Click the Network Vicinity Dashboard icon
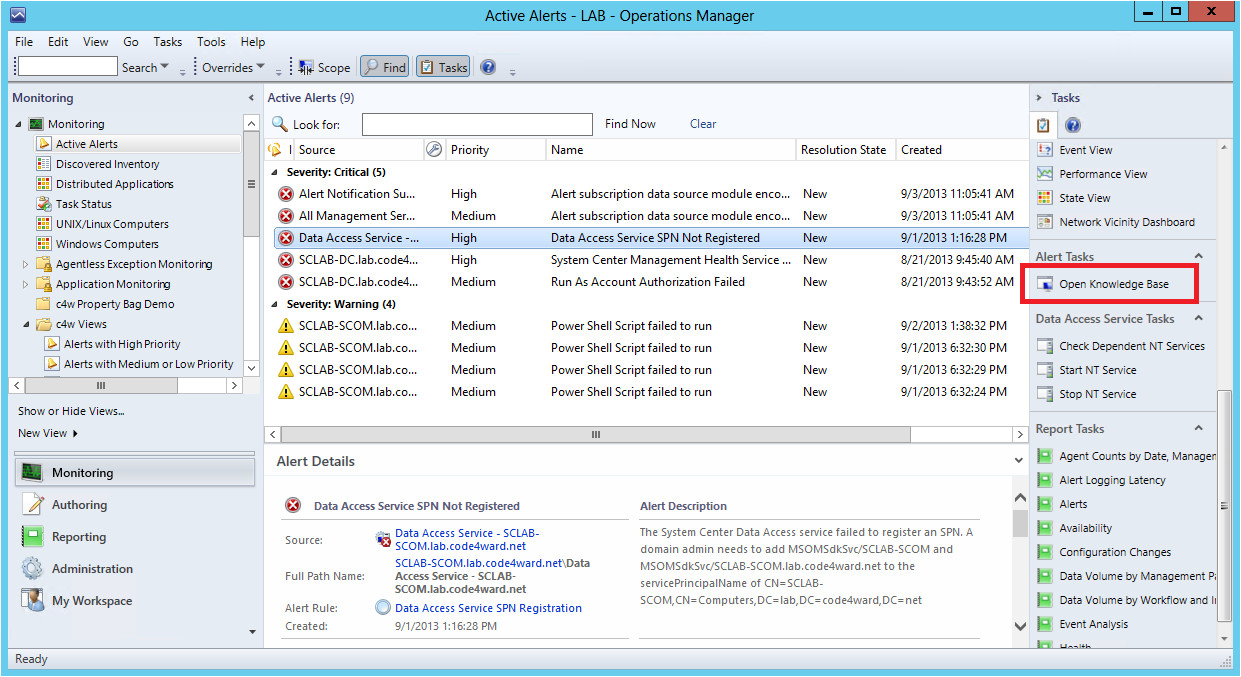 1045,222
